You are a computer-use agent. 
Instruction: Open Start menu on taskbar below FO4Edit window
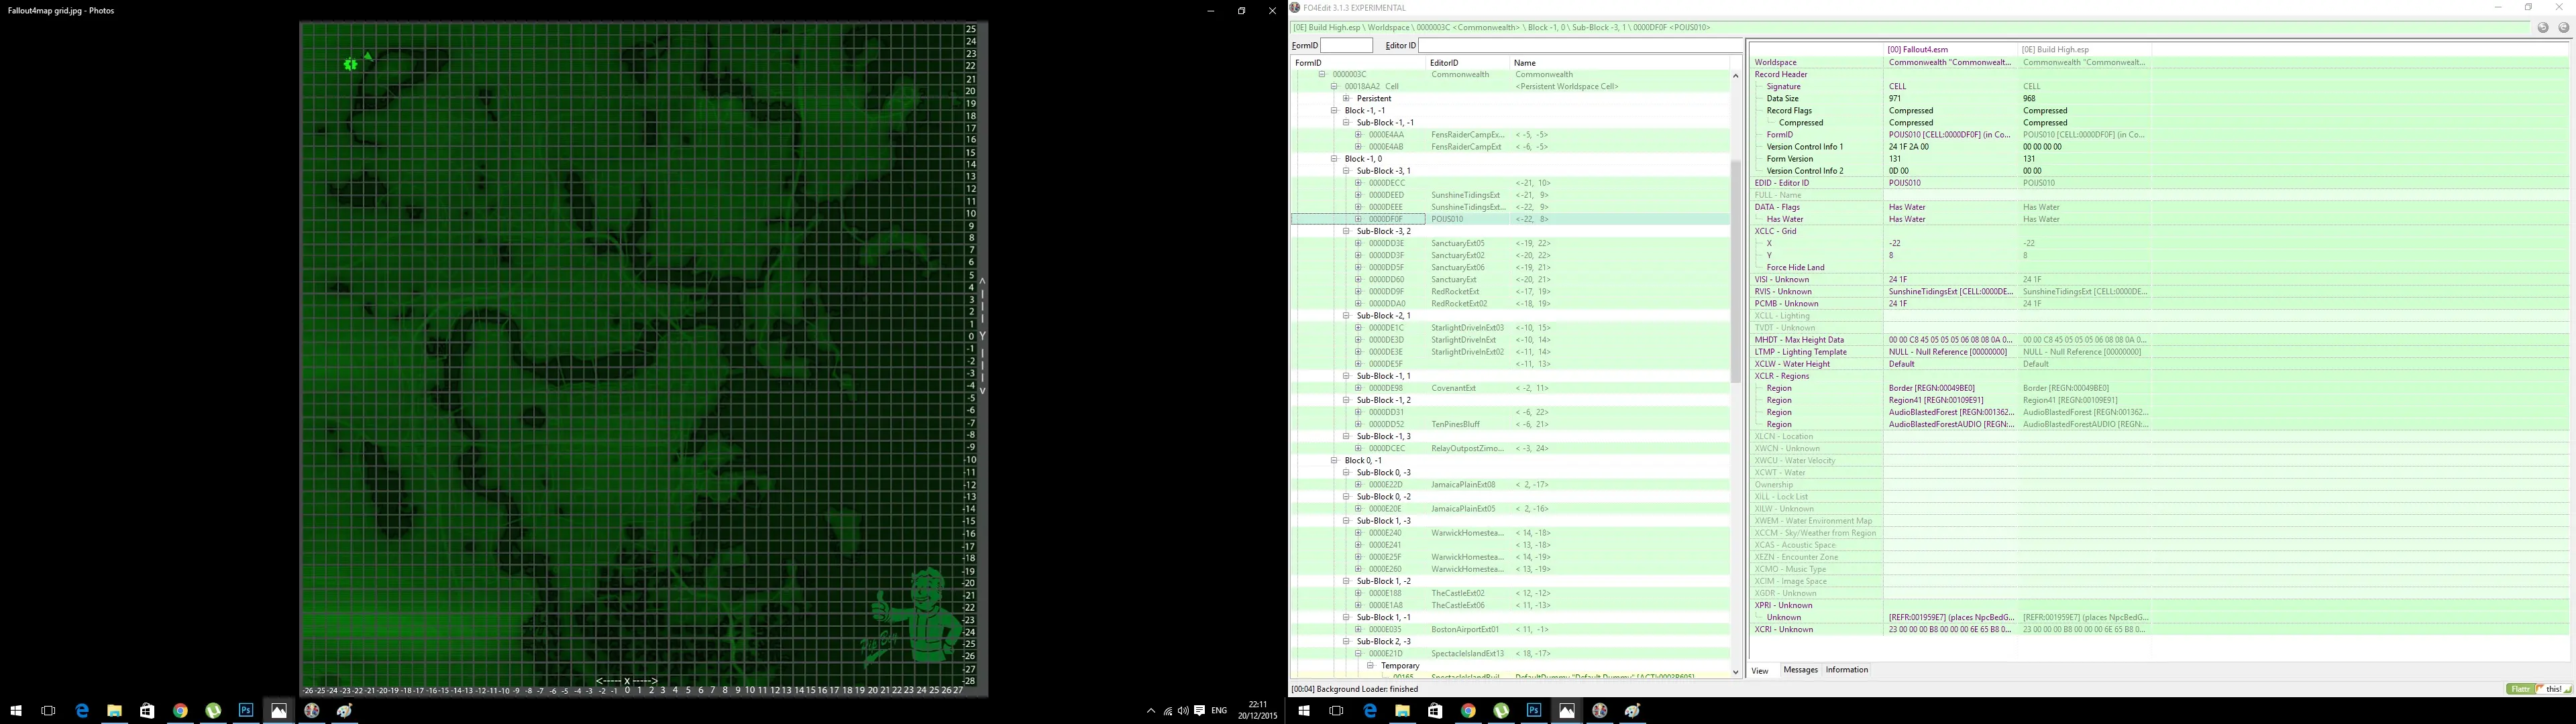(1304, 711)
